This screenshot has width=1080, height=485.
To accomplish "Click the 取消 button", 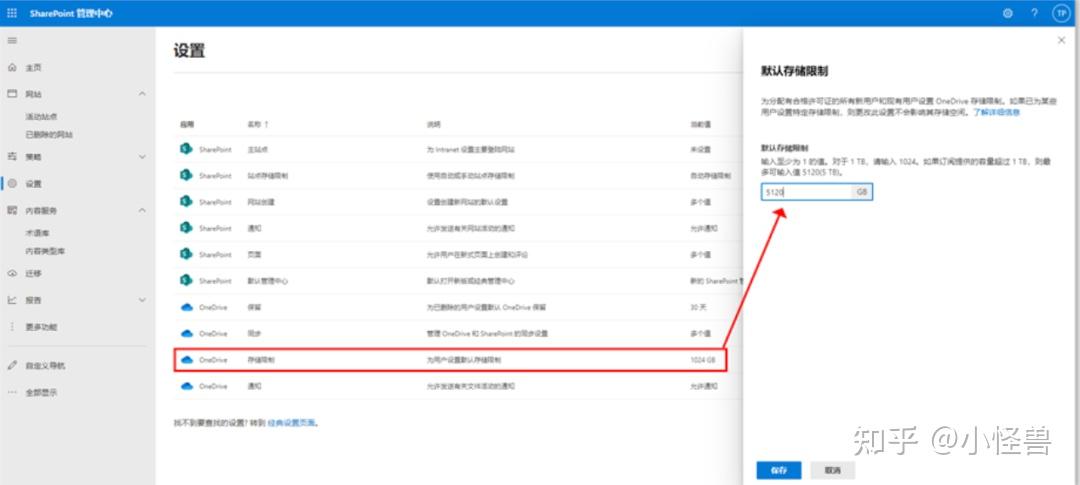I will click(x=833, y=471).
